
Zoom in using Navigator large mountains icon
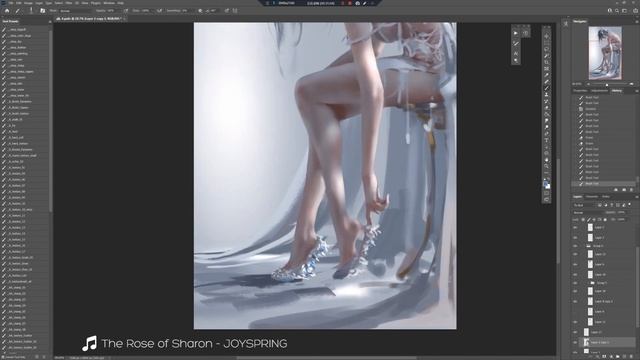631,84
